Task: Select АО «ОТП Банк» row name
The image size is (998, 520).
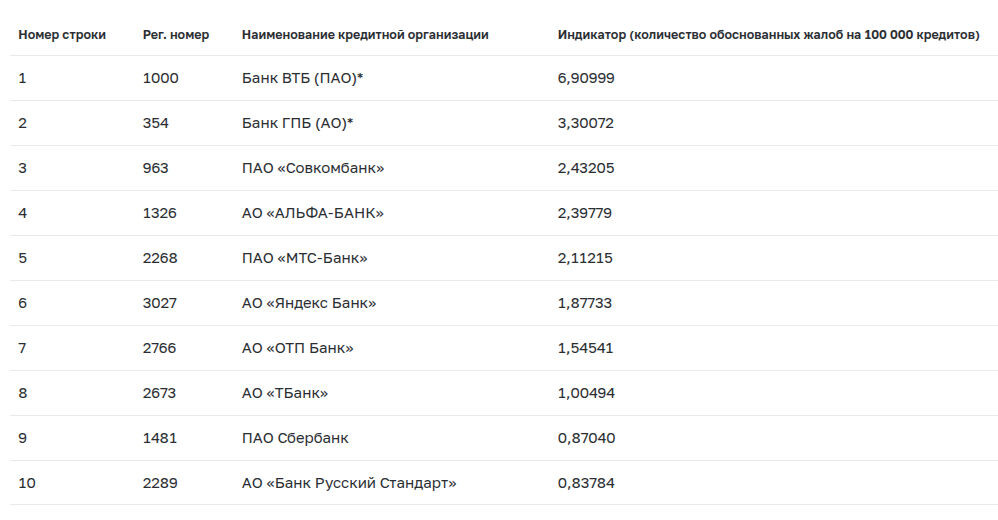Action: click(297, 348)
